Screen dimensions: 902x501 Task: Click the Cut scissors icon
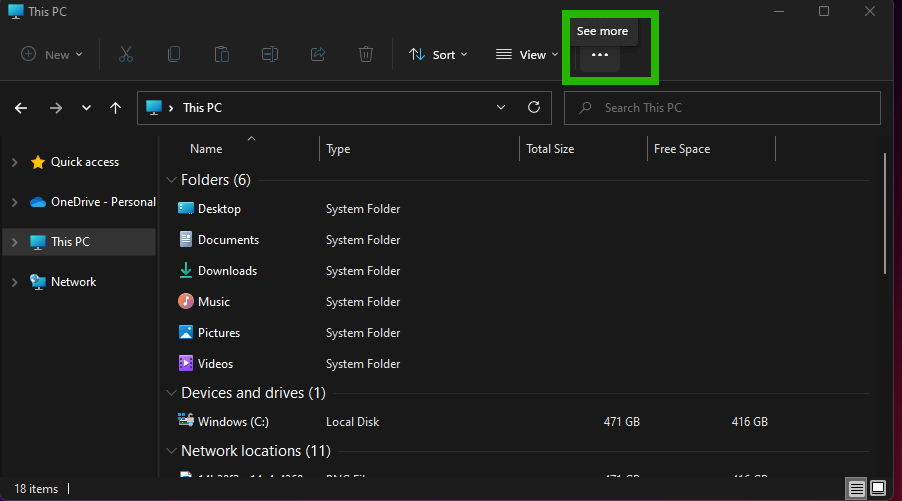click(125, 55)
